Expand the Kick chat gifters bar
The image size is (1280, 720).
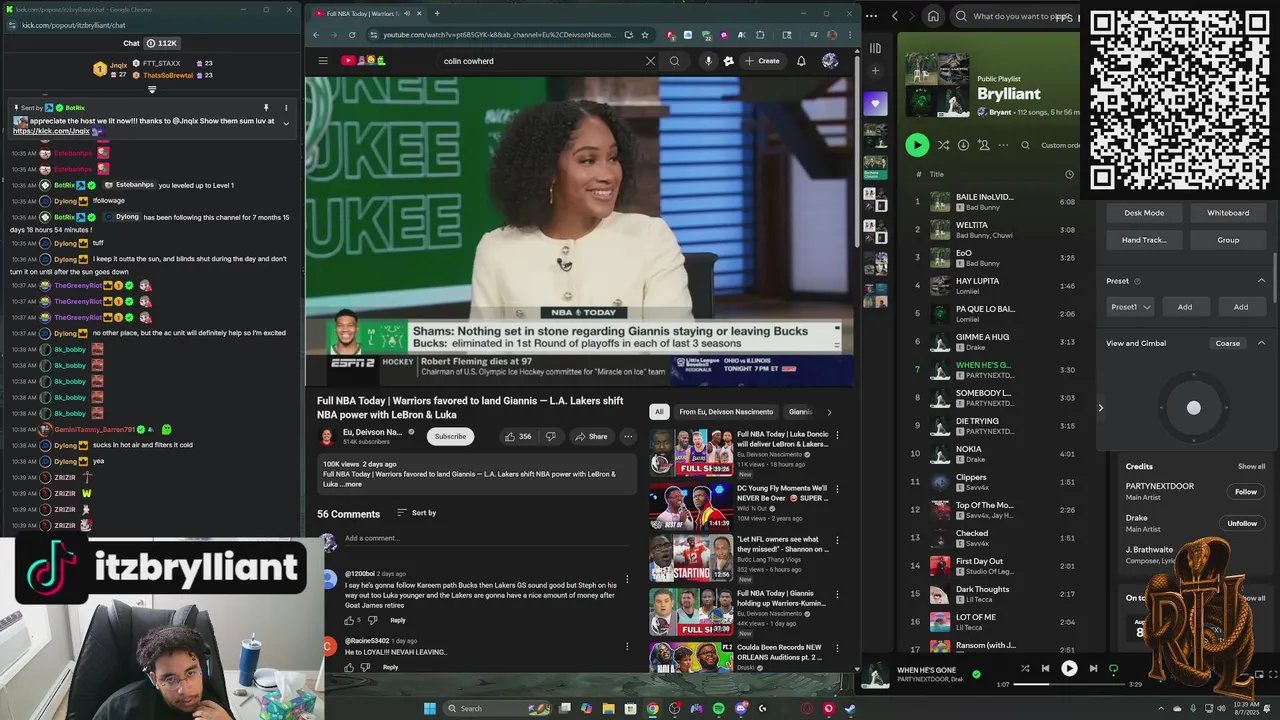click(152, 89)
